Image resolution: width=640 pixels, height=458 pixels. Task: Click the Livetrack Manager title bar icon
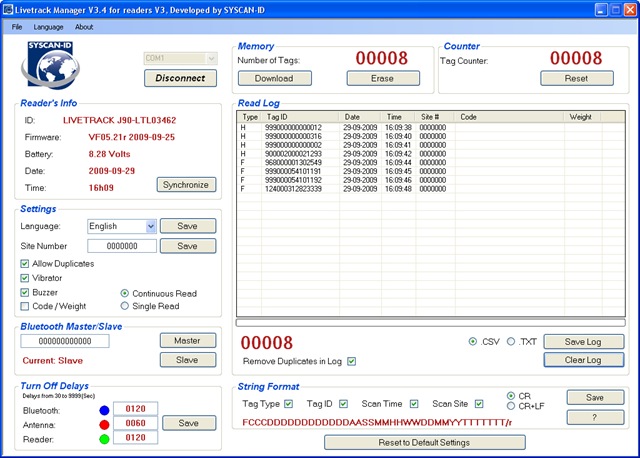click(x=8, y=9)
